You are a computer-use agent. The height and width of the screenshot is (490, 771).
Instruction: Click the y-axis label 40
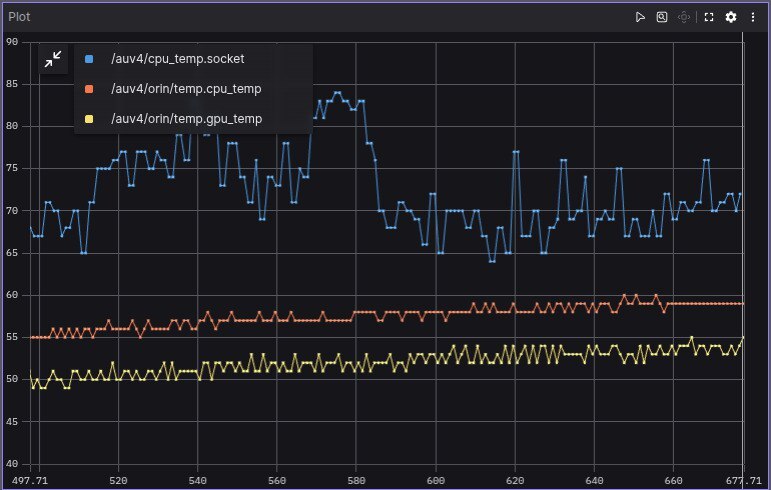click(x=12, y=463)
